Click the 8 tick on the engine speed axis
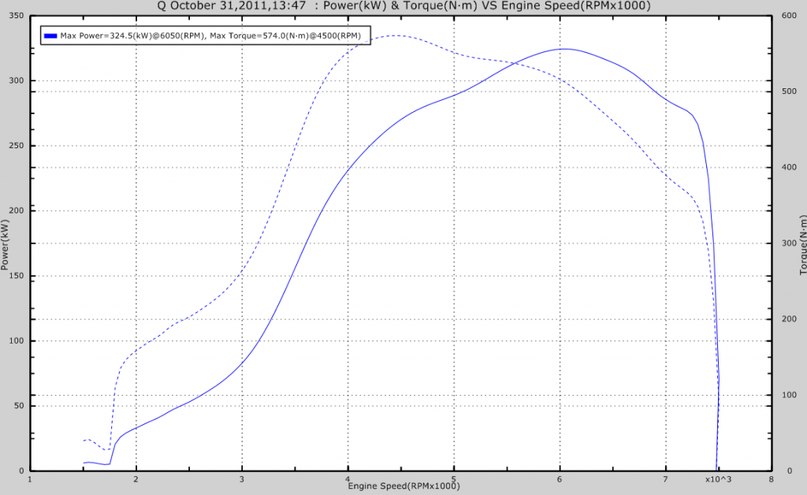 coord(771,479)
